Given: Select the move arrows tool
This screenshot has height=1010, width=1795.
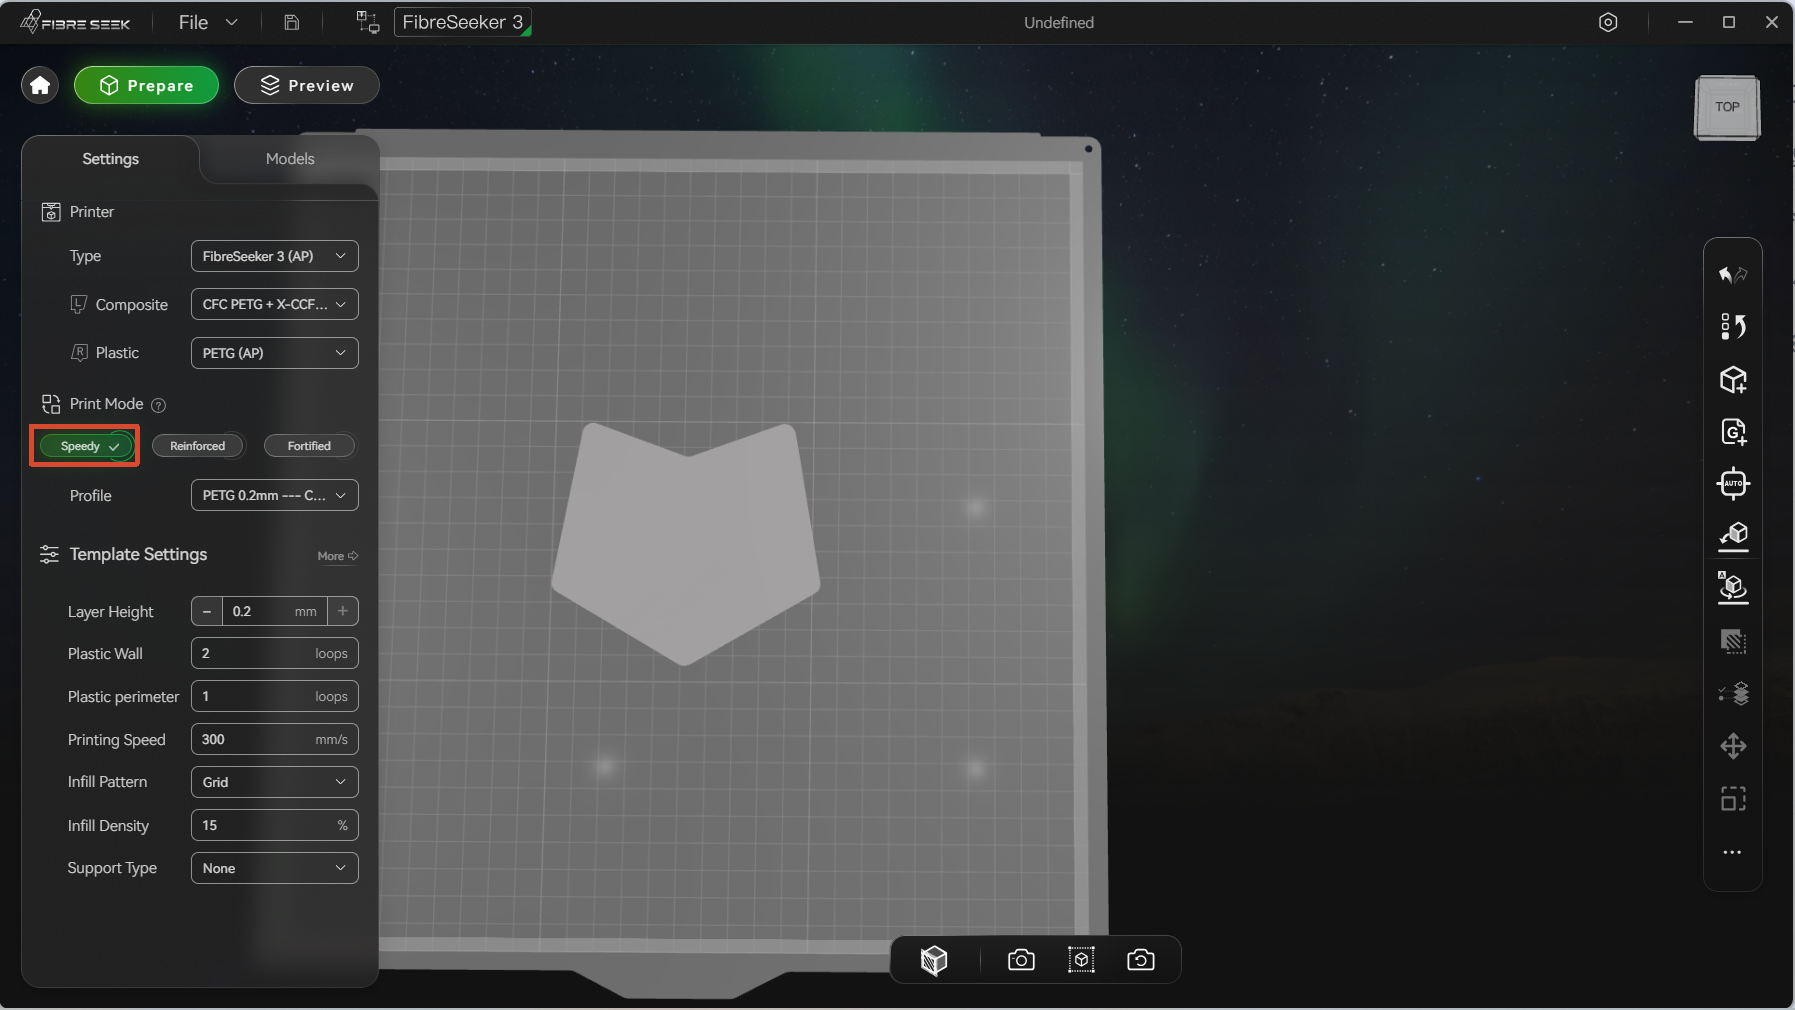Looking at the screenshot, I should pos(1733,746).
